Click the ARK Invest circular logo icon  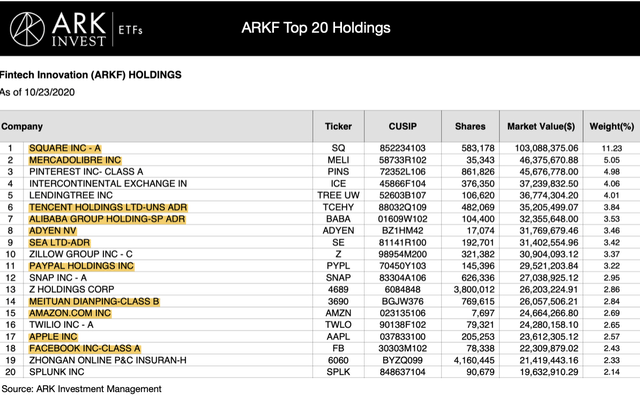(x=27, y=29)
